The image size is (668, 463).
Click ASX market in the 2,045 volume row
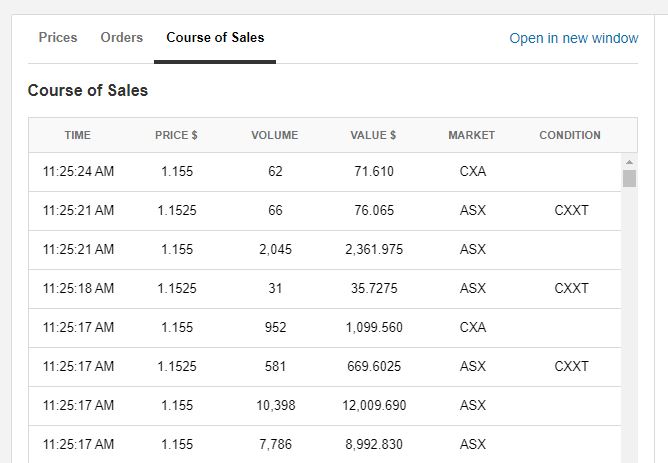[473, 250]
